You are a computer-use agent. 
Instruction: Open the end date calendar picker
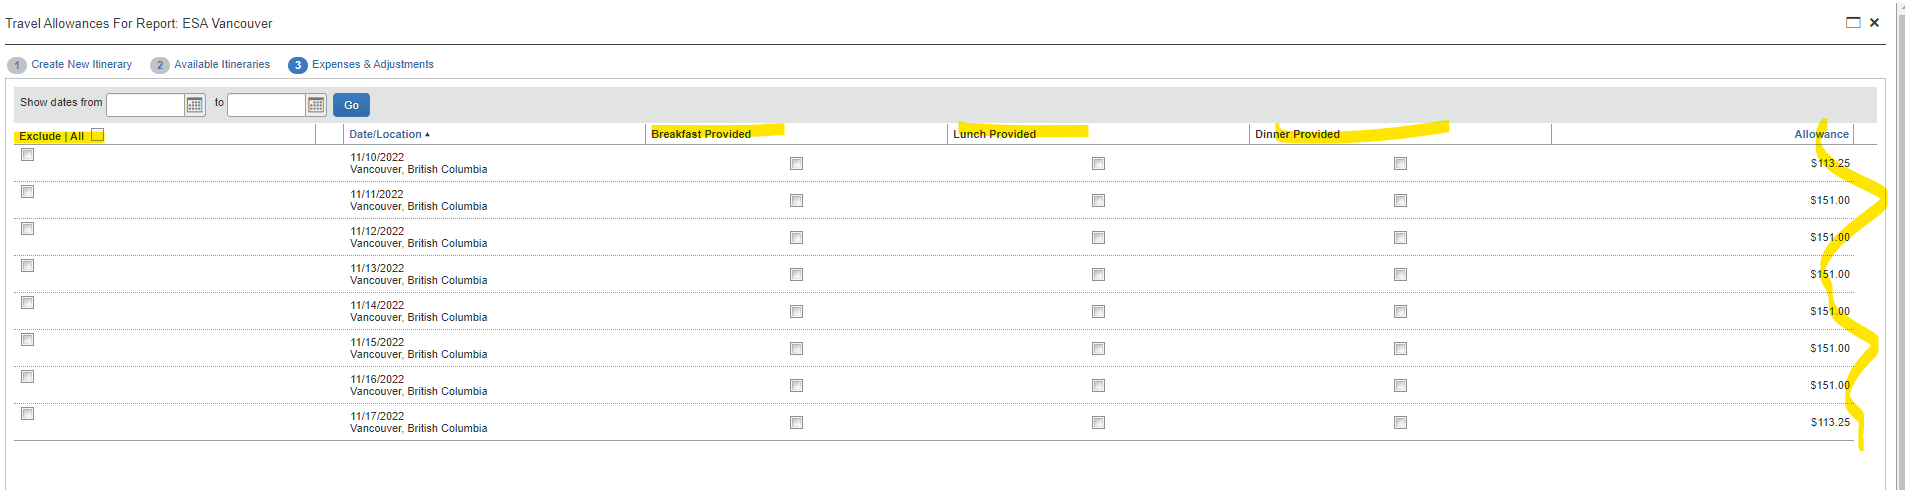(316, 105)
